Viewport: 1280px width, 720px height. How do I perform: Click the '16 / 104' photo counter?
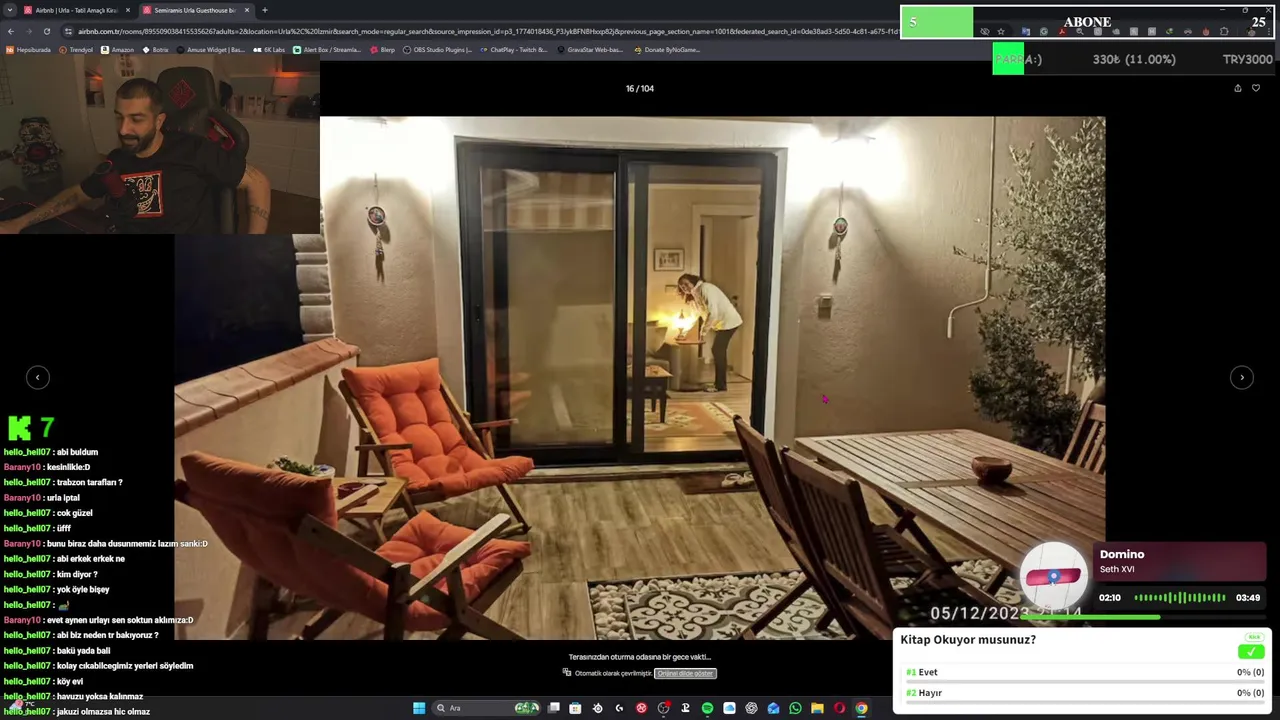(x=640, y=88)
